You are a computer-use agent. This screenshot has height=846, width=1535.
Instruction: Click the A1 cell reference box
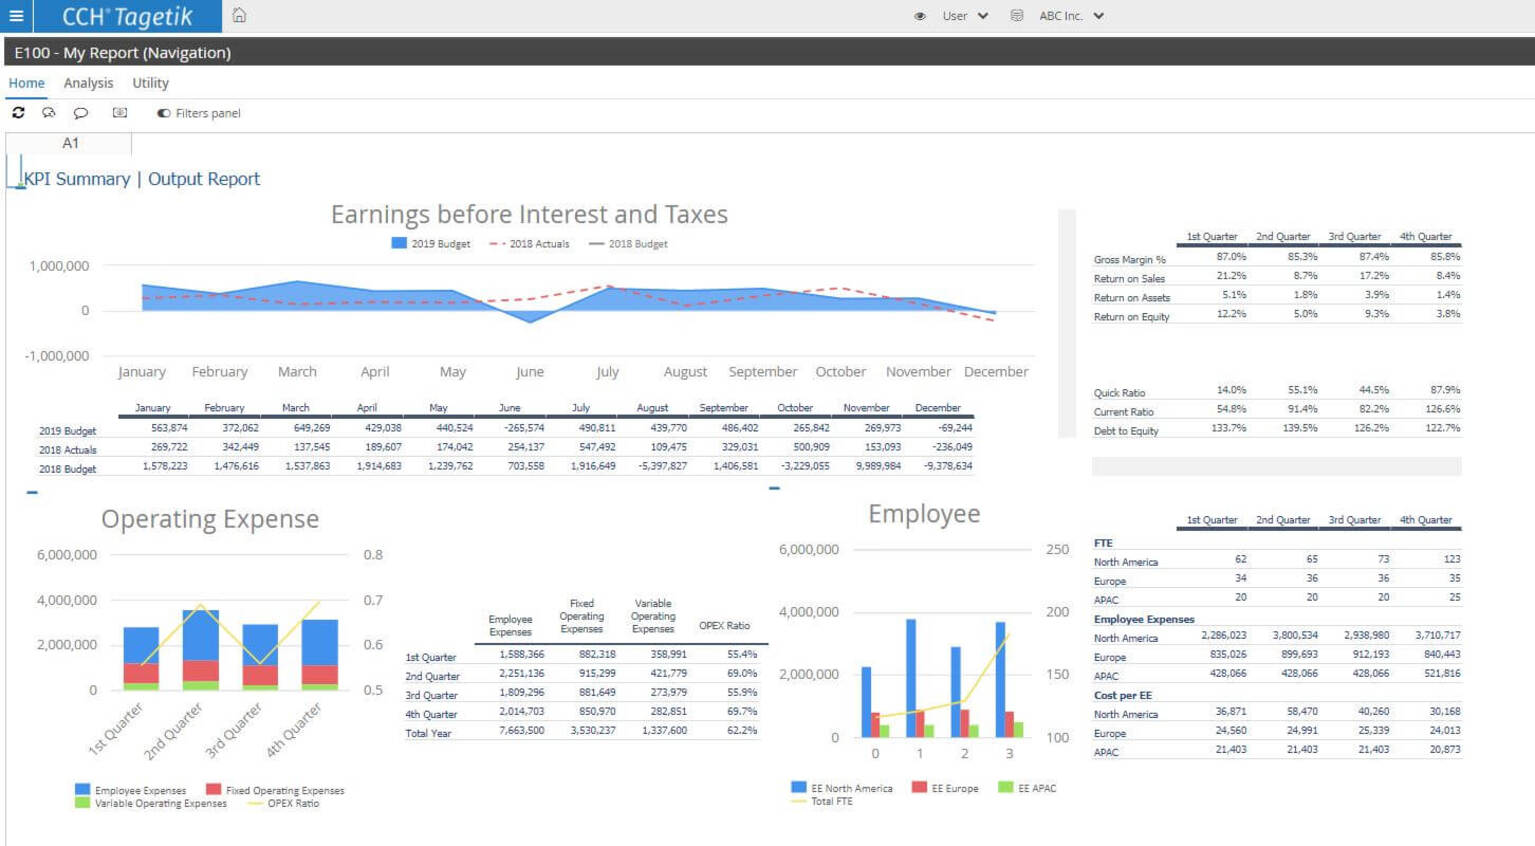coord(70,143)
